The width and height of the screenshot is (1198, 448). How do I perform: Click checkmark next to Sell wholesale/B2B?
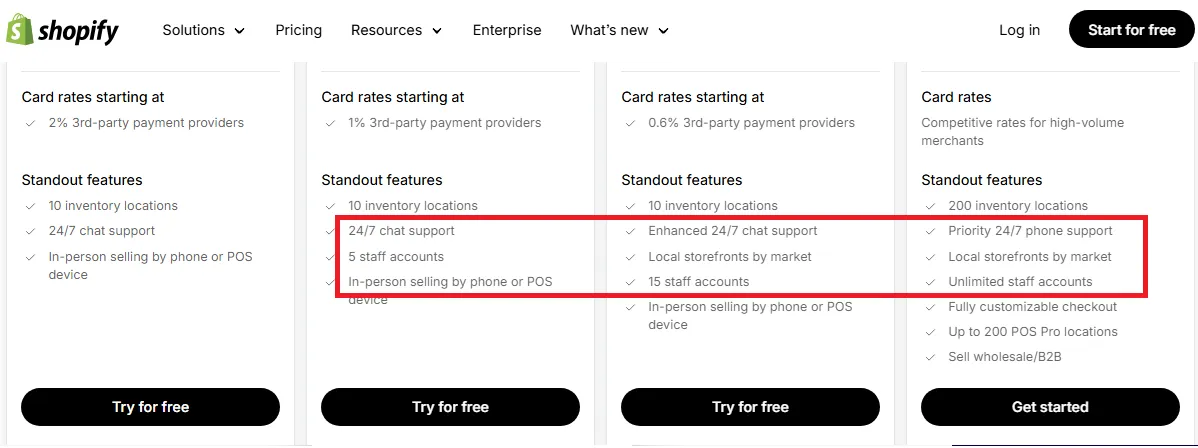(x=930, y=357)
